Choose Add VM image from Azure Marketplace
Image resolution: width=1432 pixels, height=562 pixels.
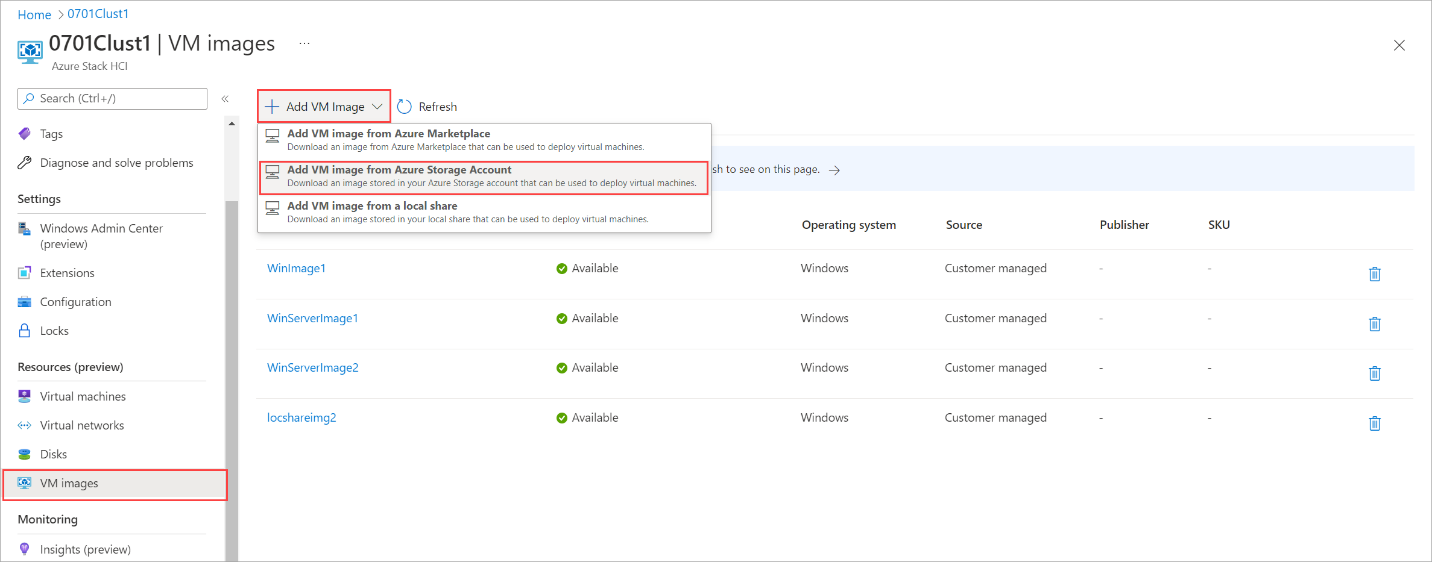pos(388,134)
